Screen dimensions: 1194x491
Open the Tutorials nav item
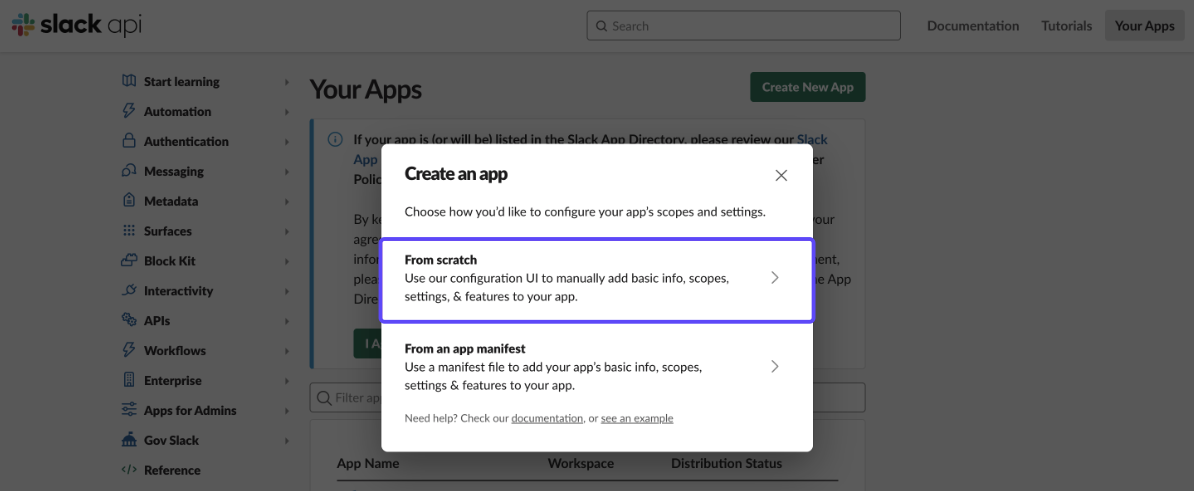pos(1066,26)
